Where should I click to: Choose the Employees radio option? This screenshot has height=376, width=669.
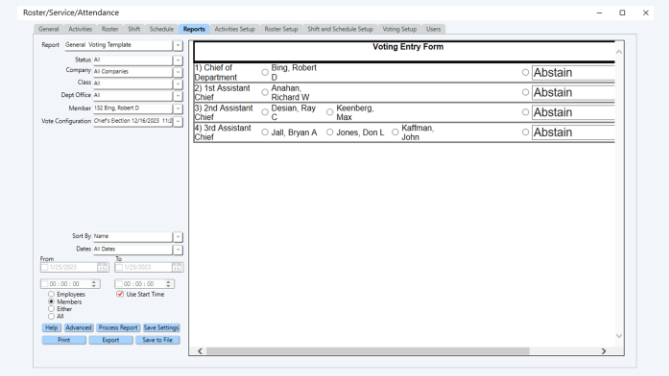coord(51,294)
